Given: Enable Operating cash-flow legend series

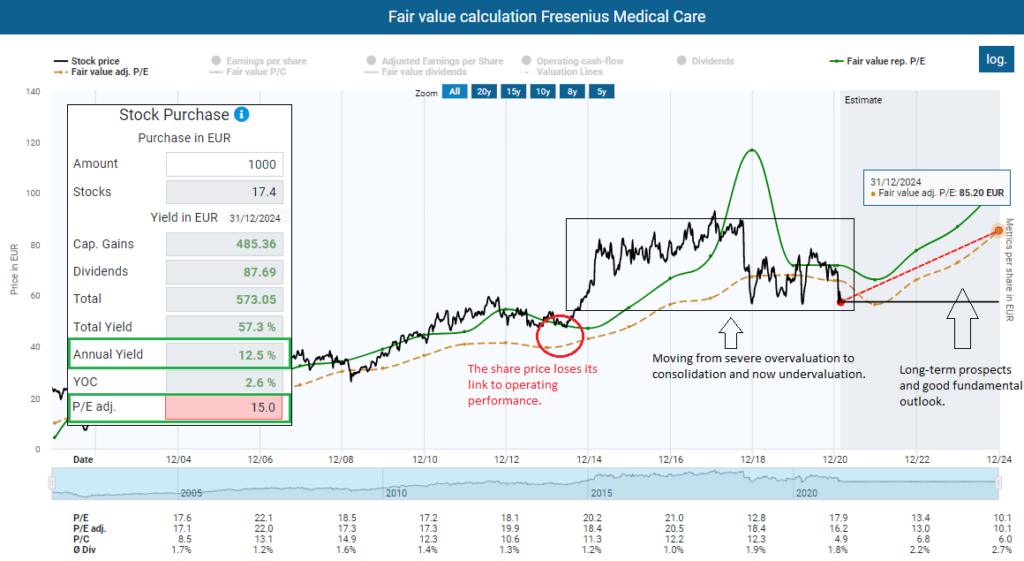Looking at the screenshot, I should click(x=573, y=61).
